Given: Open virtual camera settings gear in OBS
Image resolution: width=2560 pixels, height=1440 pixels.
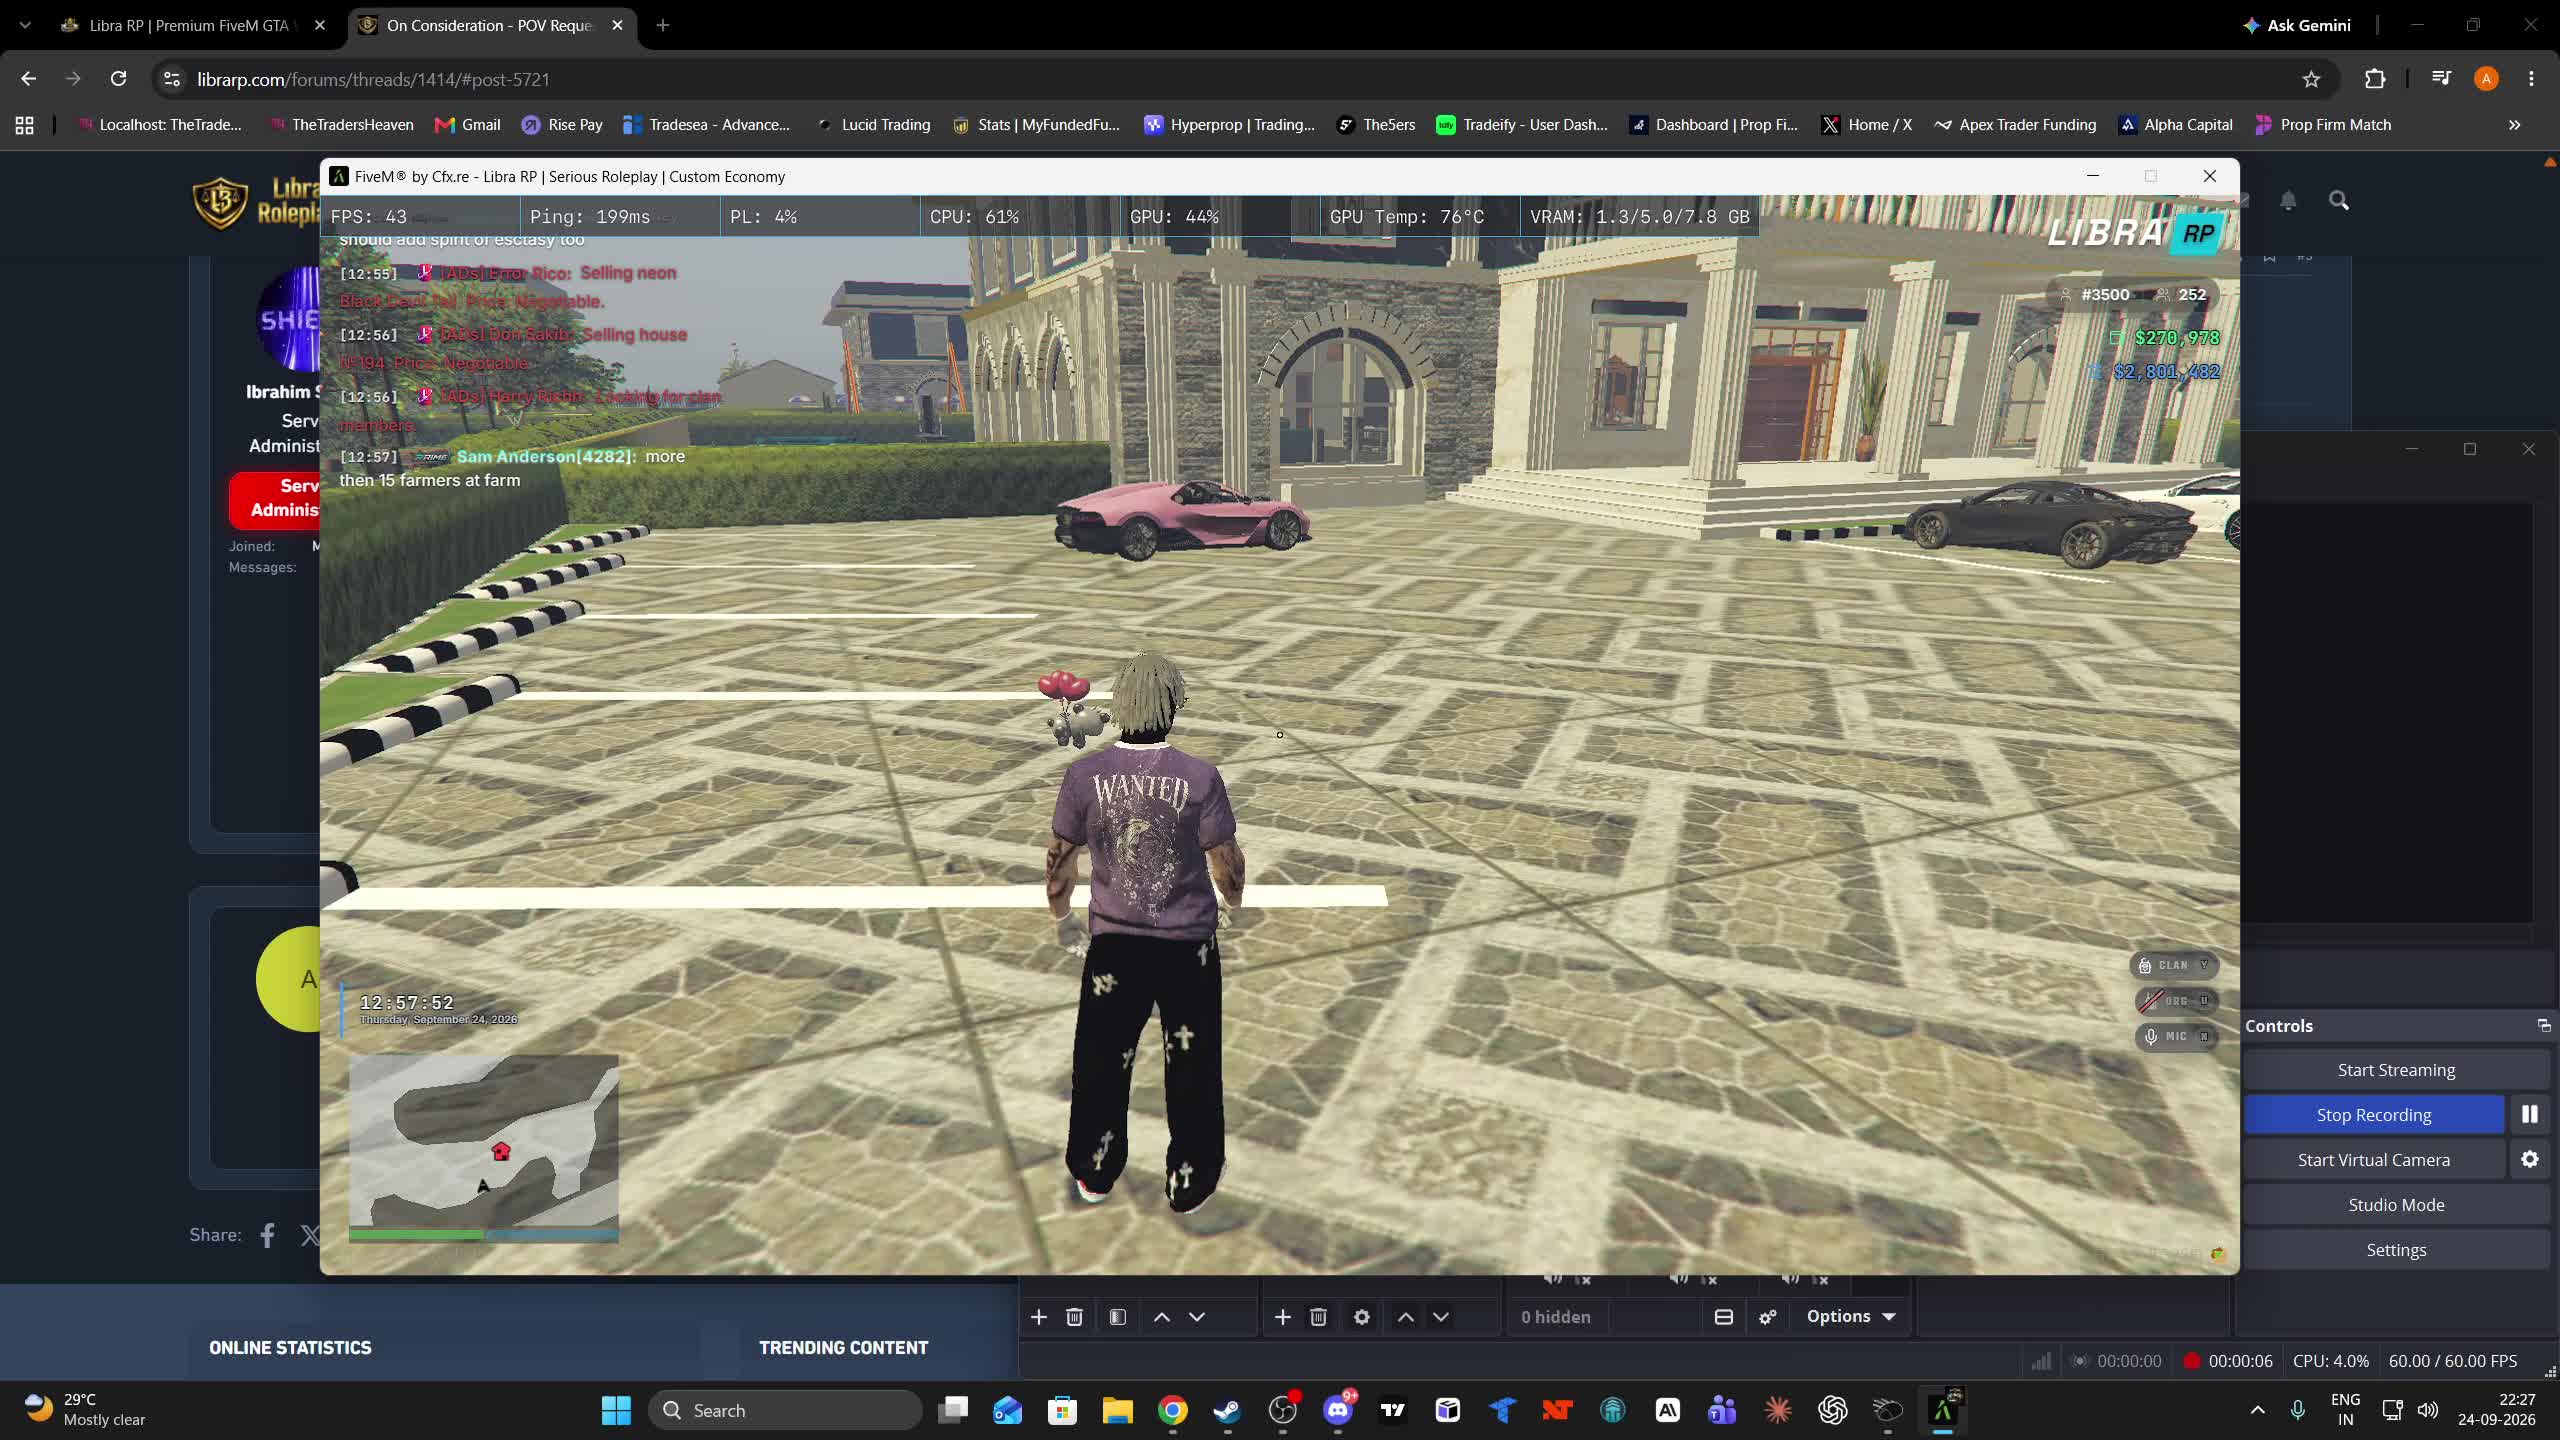Looking at the screenshot, I should tap(2530, 1159).
